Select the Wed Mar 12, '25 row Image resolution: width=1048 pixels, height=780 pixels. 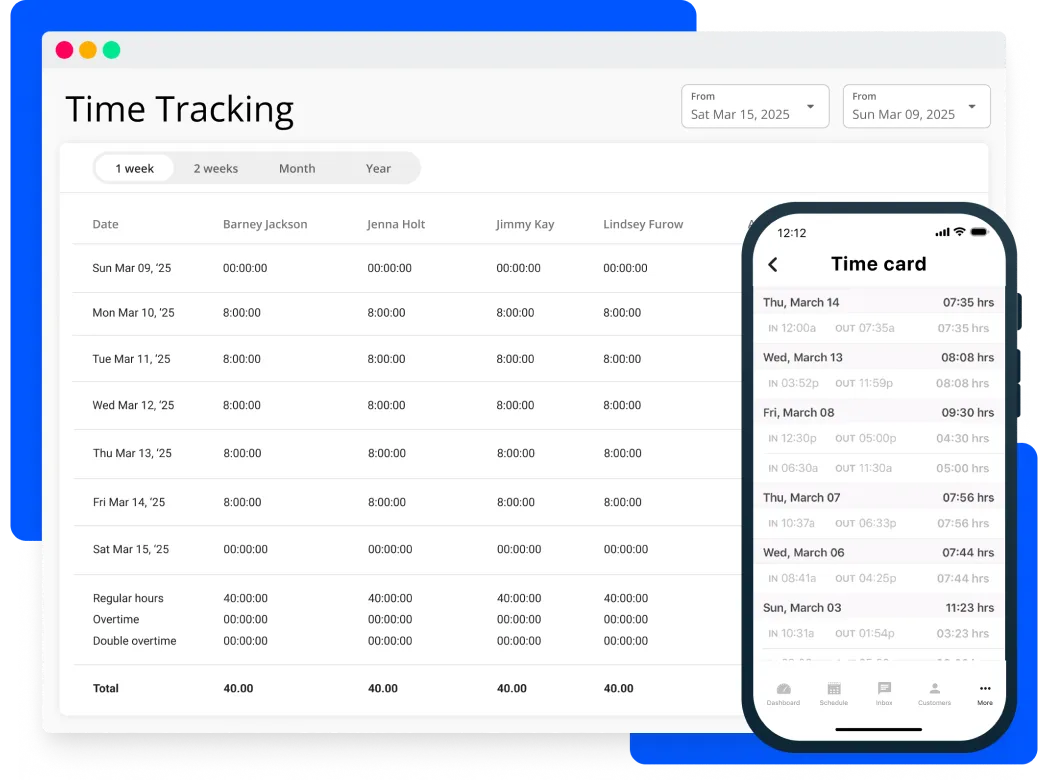133,405
